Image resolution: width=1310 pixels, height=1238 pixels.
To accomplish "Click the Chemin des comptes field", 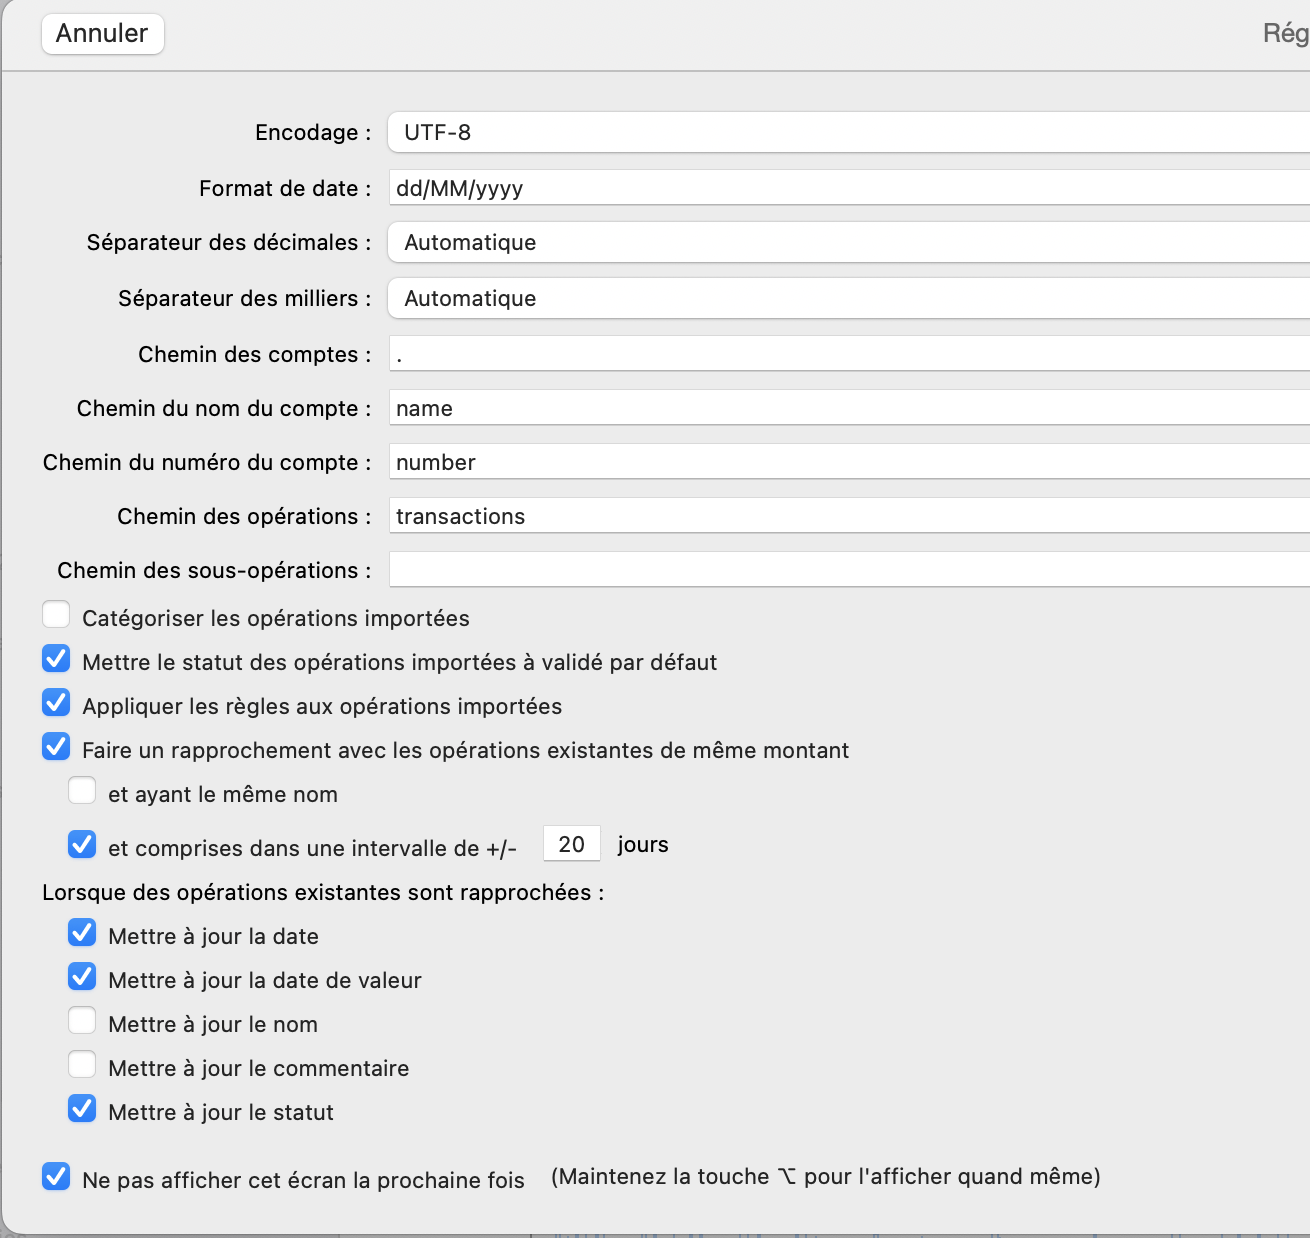I will [x=849, y=354].
